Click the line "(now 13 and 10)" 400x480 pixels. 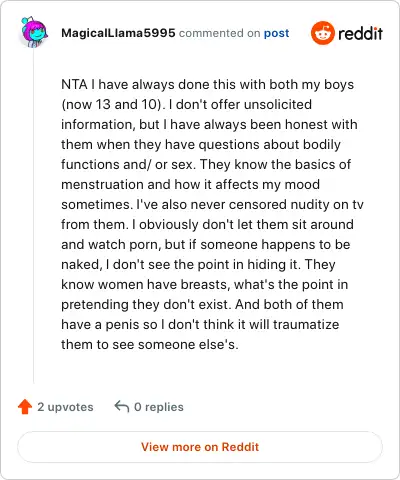[x=113, y=105]
